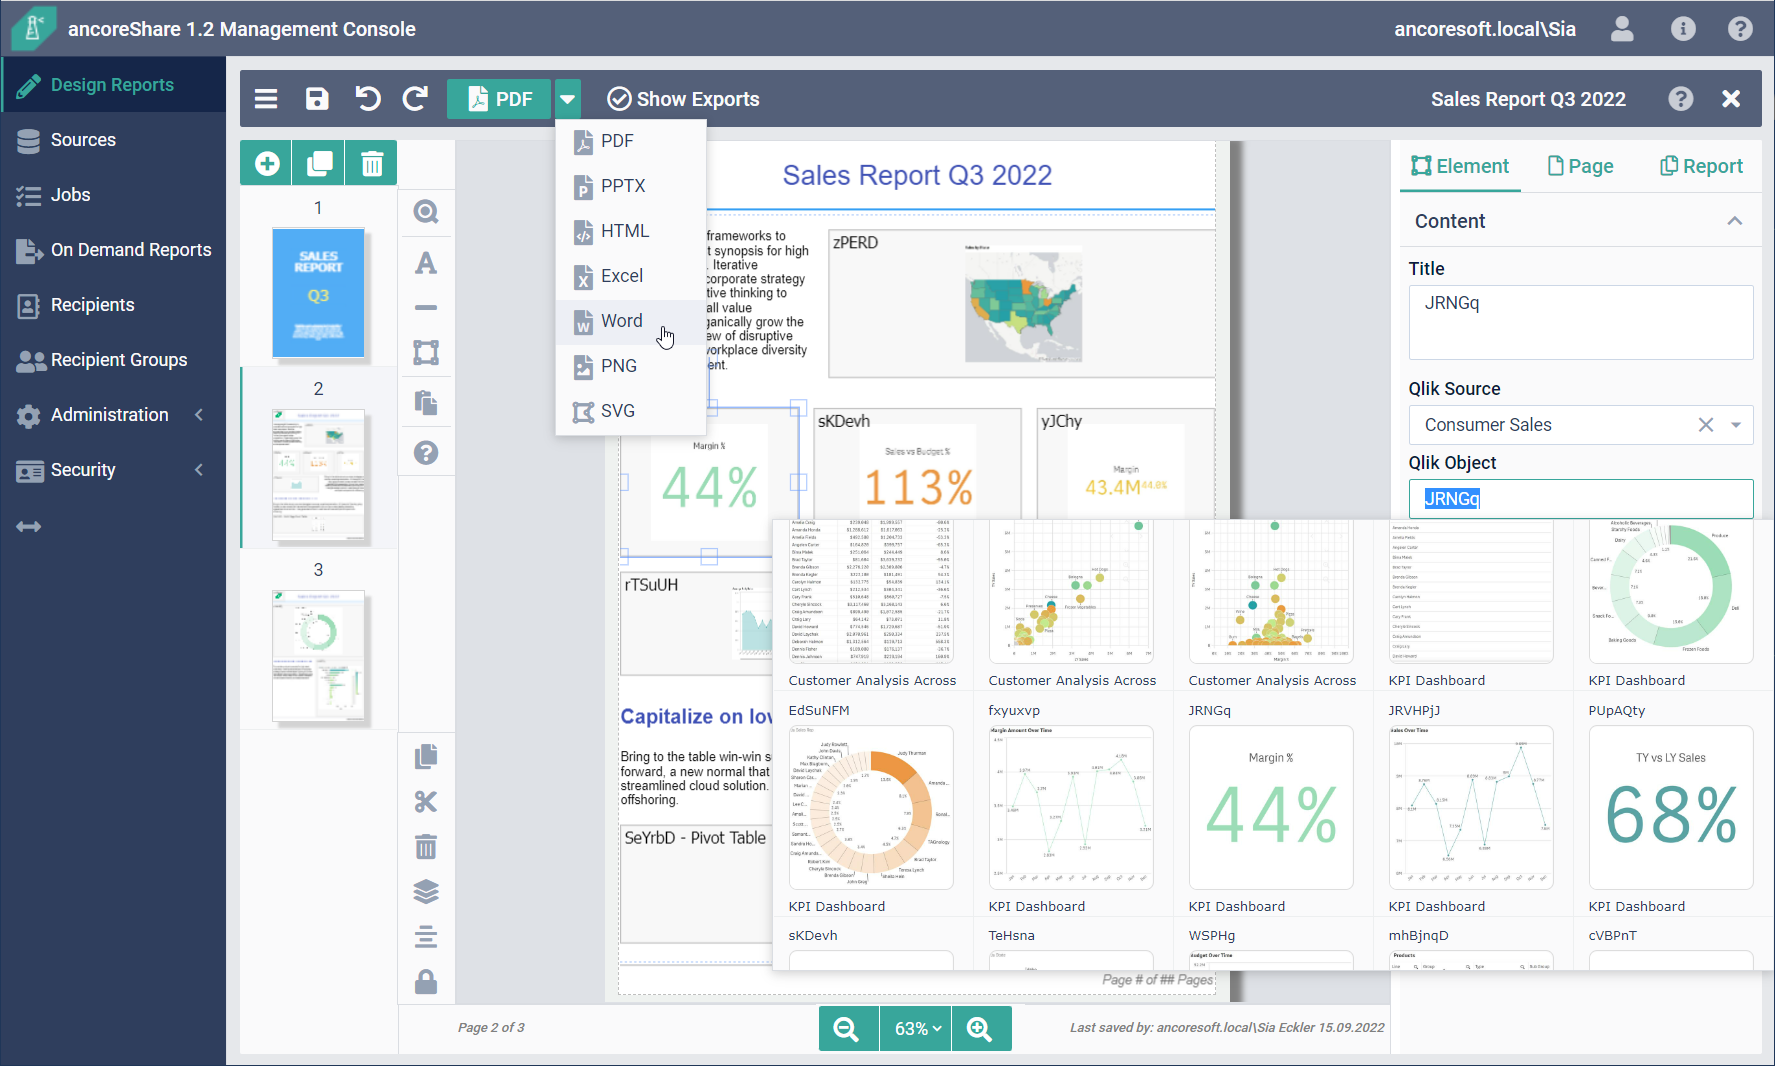
Task: Click the scissors cut icon
Action: [x=426, y=802]
